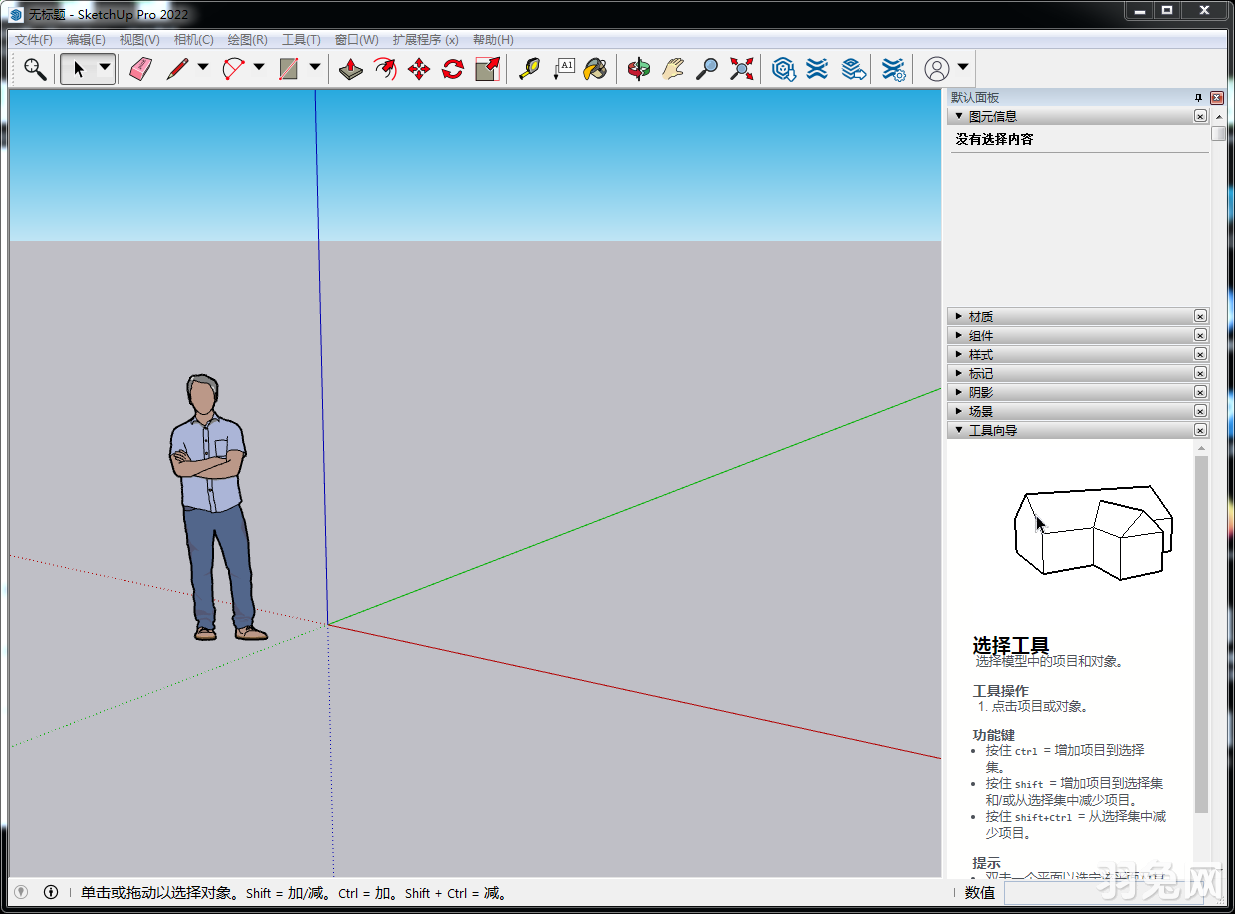Screen dimensions: 1235x914
Task: Close the 场景 panel section
Action: 1199,410
